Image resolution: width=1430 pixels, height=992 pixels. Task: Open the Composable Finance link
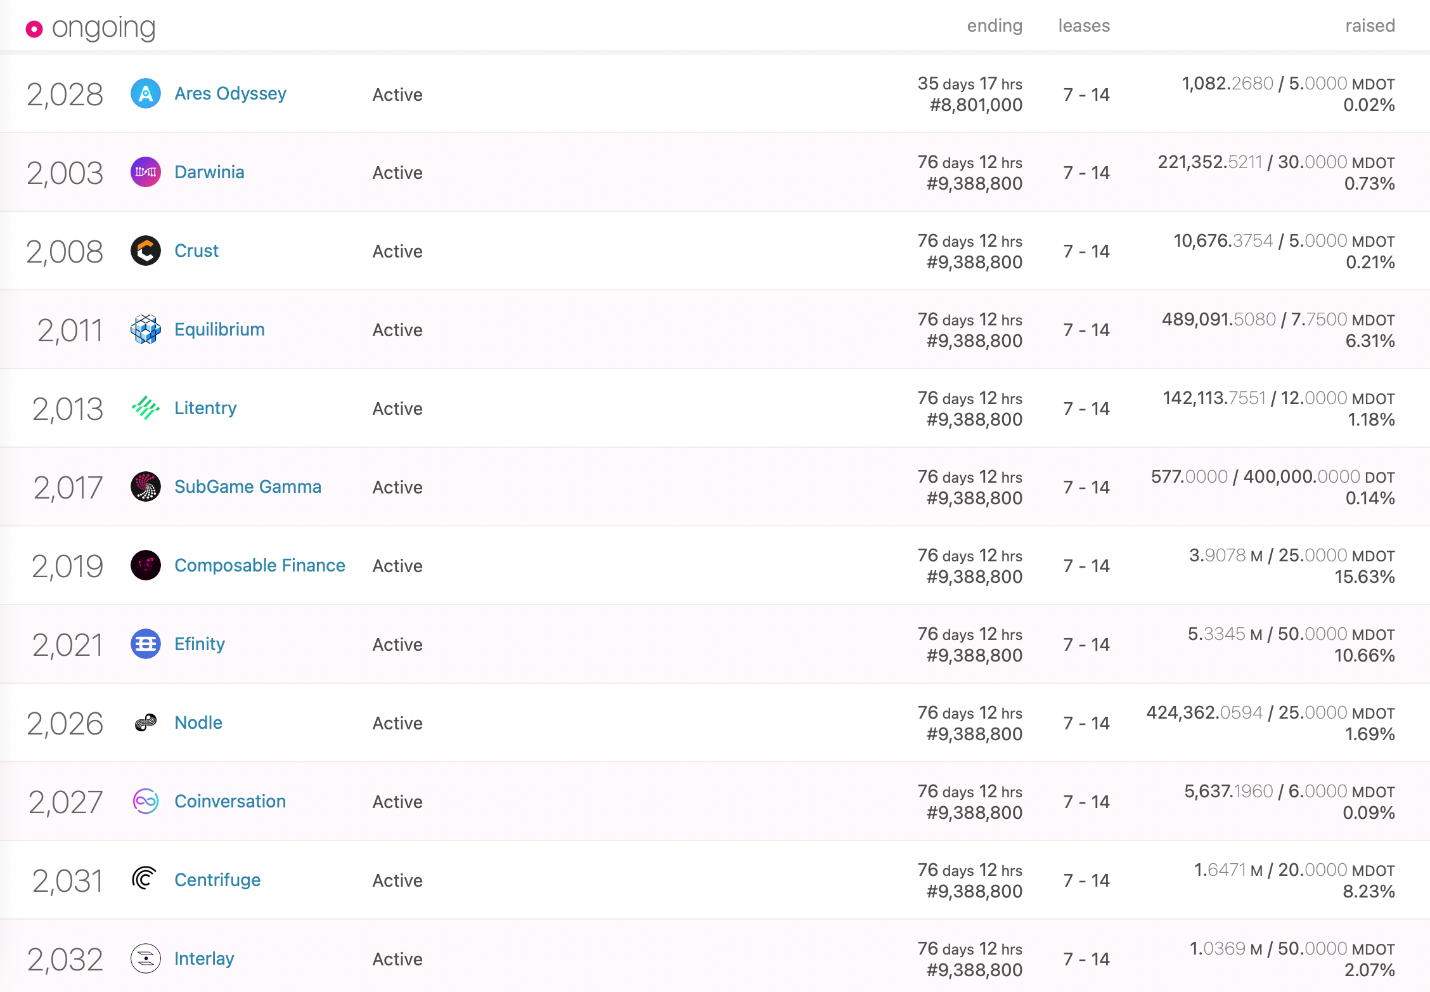tap(259, 566)
